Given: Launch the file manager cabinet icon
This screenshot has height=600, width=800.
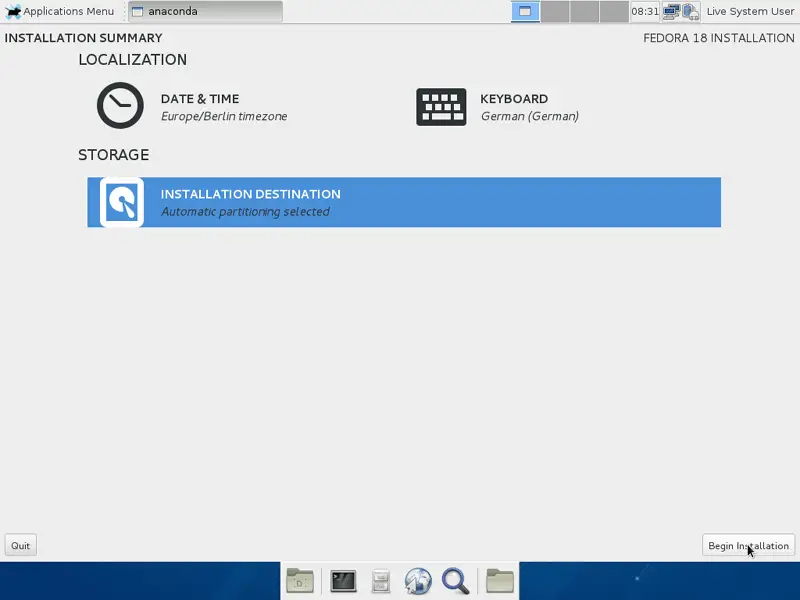Looking at the screenshot, I should [x=381, y=581].
